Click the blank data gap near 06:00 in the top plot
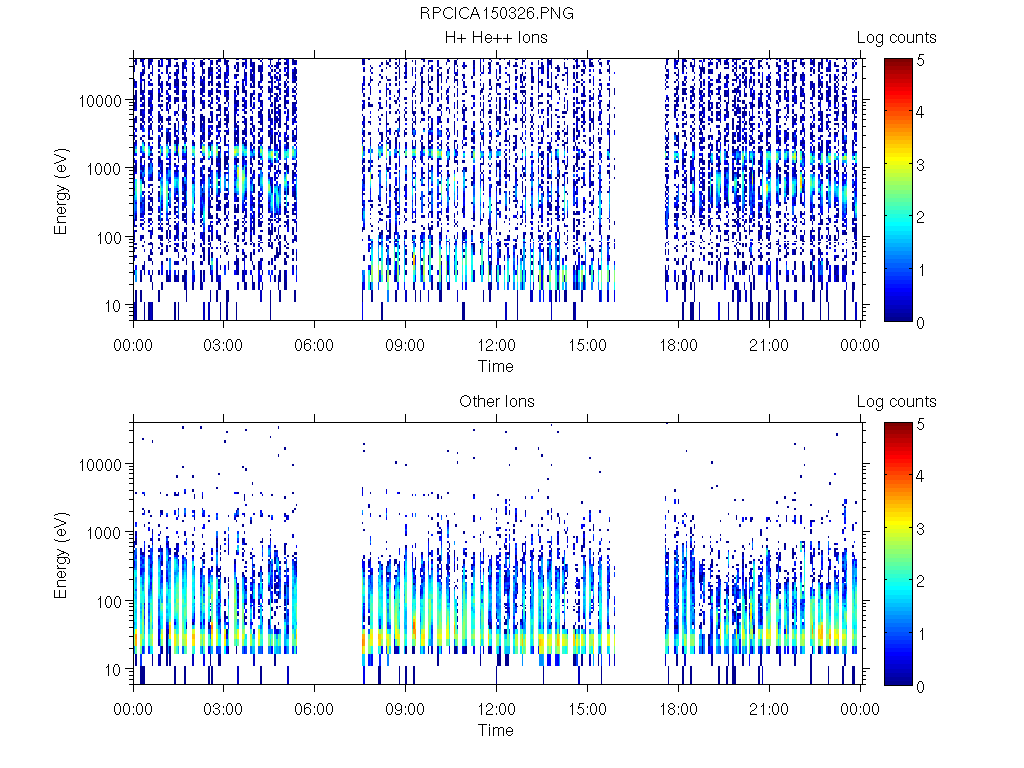 (x=328, y=190)
